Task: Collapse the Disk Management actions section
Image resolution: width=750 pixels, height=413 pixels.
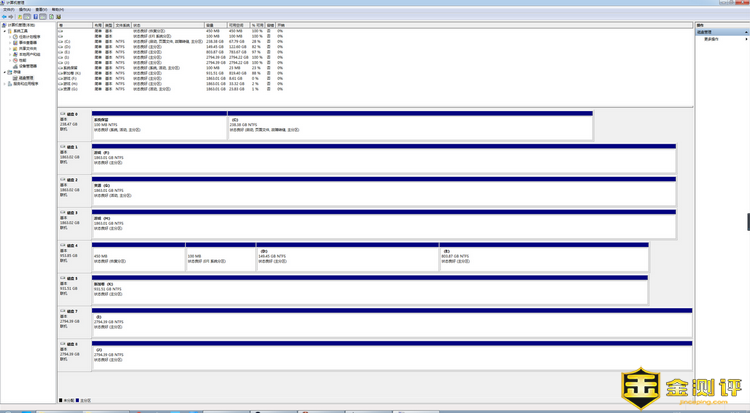Action: [746, 32]
